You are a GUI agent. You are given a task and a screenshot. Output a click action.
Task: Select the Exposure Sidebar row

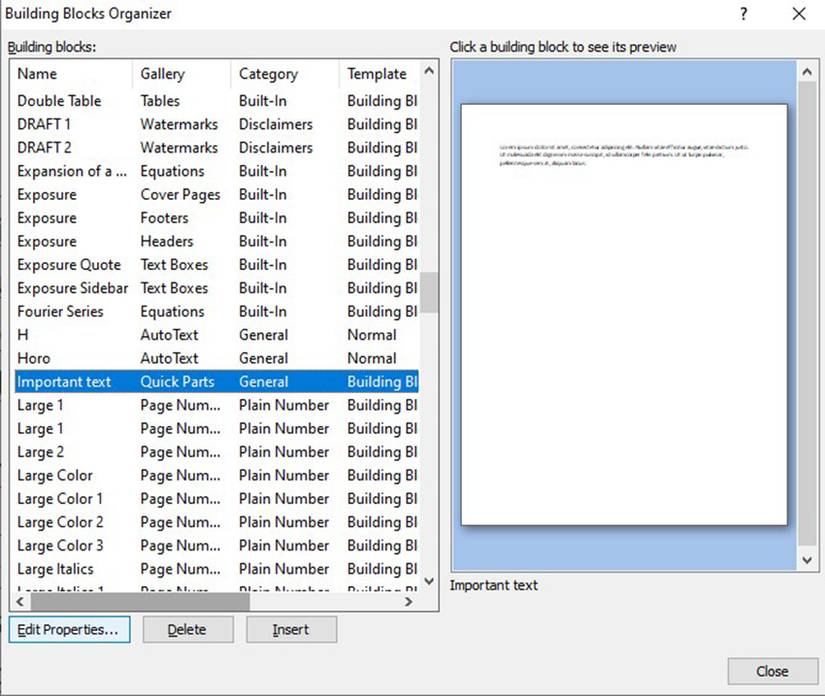click(x=217, y=288)
